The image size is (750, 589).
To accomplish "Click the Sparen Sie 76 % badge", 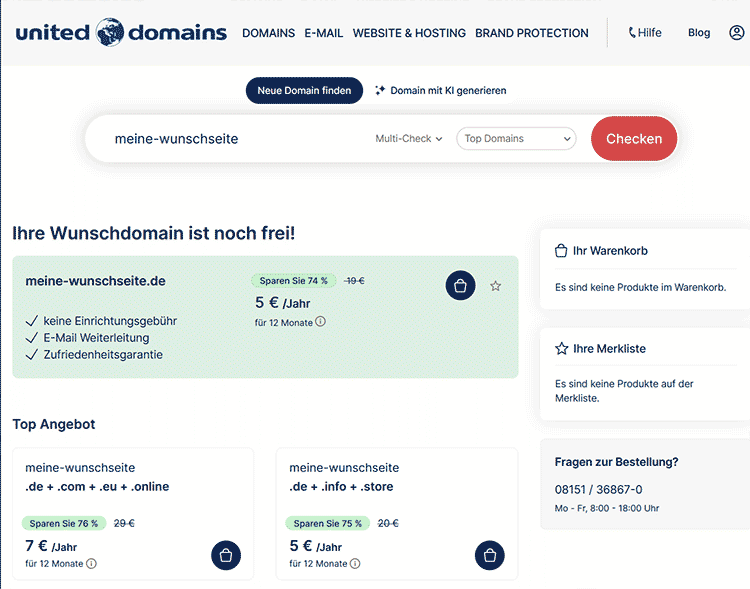I will point(64,523).
